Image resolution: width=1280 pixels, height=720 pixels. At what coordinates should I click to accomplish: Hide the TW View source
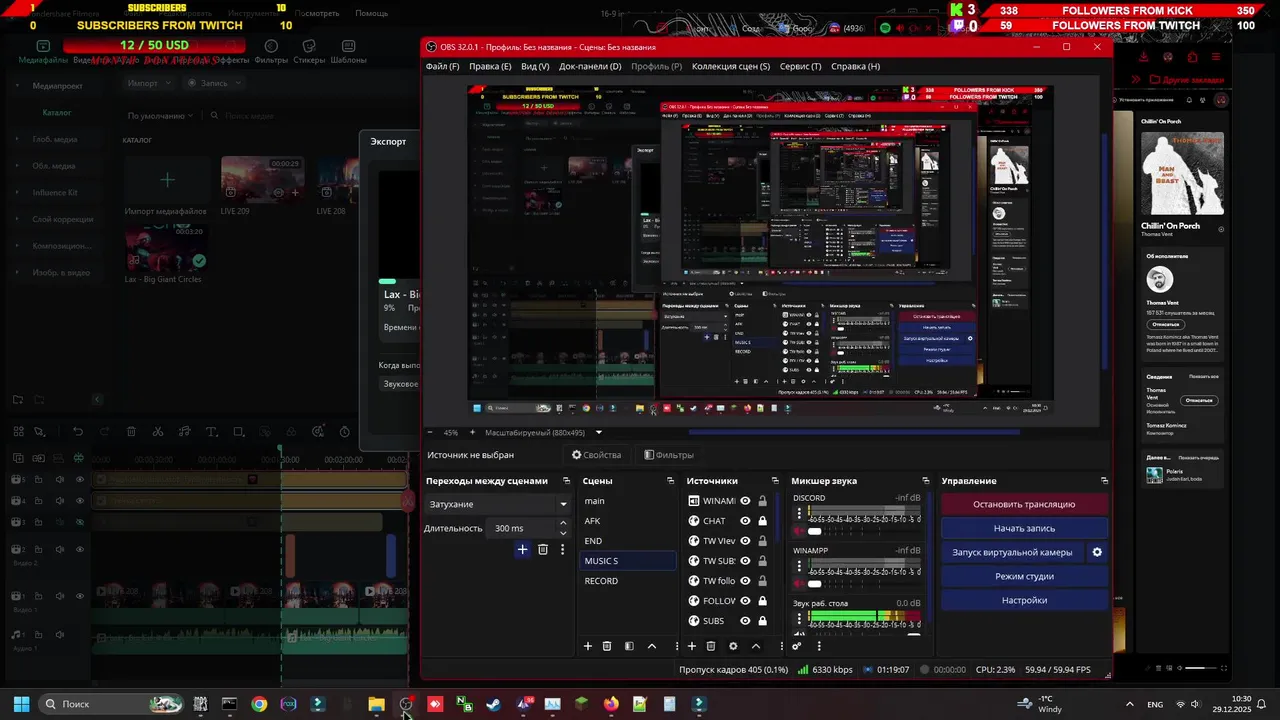click(x=745, y=541)
